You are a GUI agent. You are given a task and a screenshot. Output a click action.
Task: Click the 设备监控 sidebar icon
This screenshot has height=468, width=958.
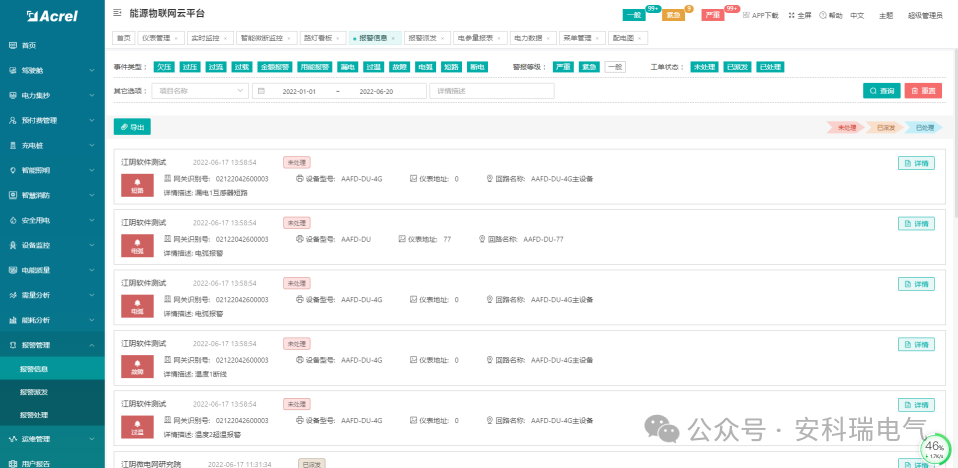point(13,245)
